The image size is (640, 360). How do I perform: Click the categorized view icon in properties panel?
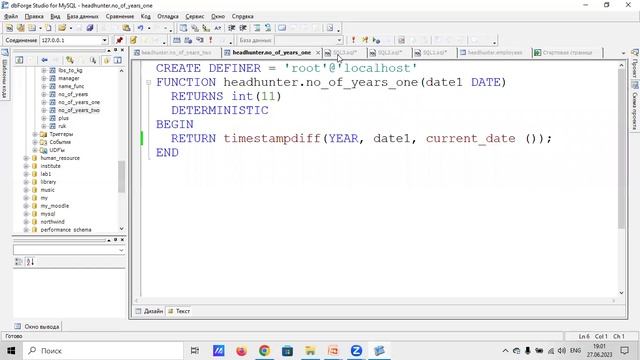(x=19, y=262)
